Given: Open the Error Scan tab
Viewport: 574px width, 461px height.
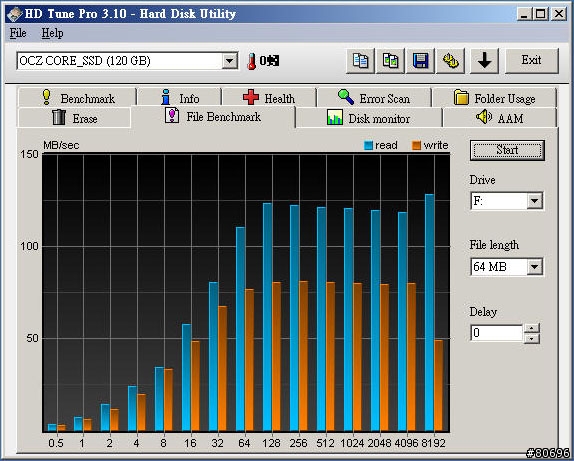Looking at the screenshot, I should pos(374,98).
